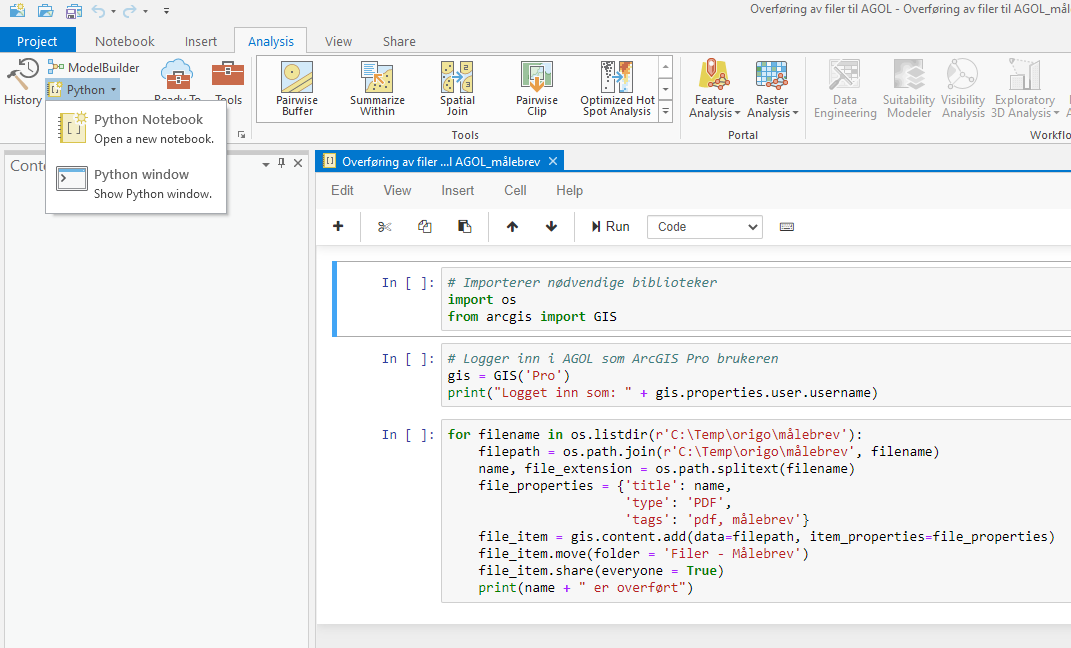This screenshot has height=648, width=1071.
Task: Open the Pairwise Clip tool
Action: [537, 89]
